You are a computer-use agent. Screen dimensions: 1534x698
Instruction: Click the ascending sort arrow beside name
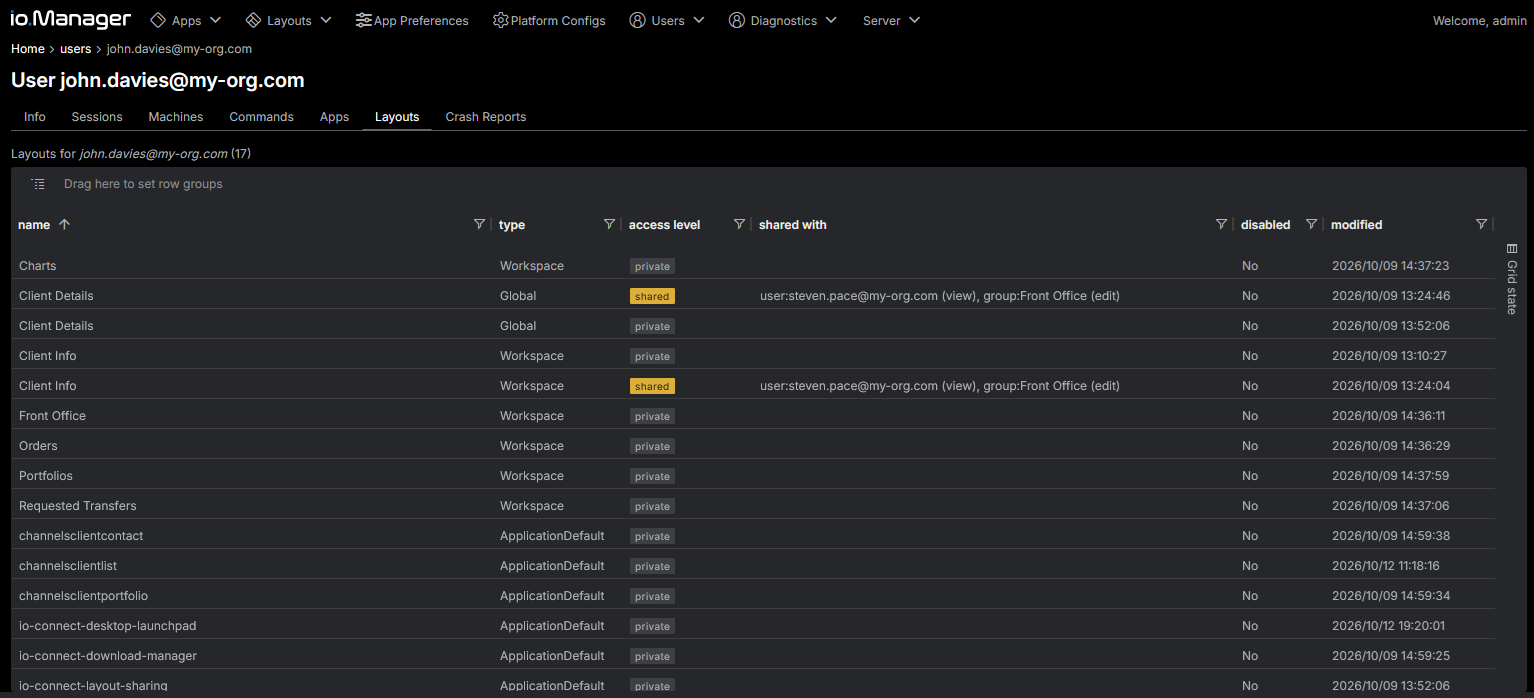[x=65, y=225]
